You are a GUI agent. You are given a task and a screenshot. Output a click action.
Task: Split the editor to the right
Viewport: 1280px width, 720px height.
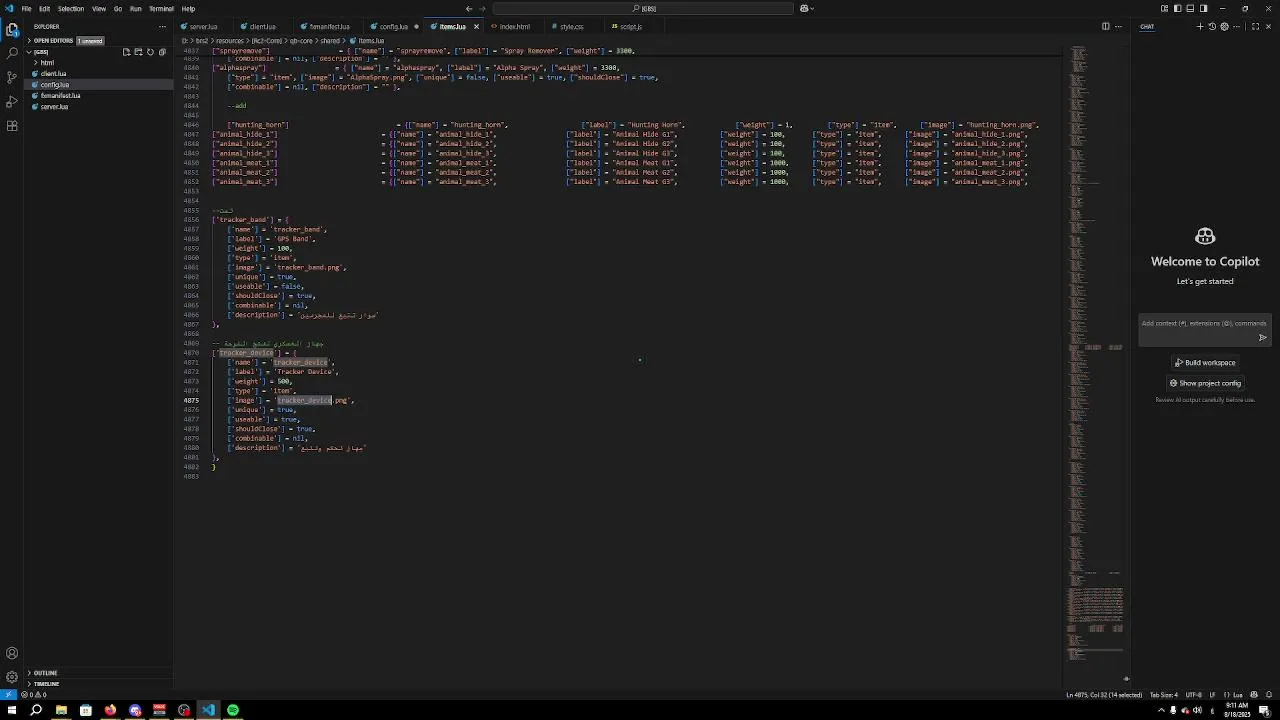[1106, 27]
